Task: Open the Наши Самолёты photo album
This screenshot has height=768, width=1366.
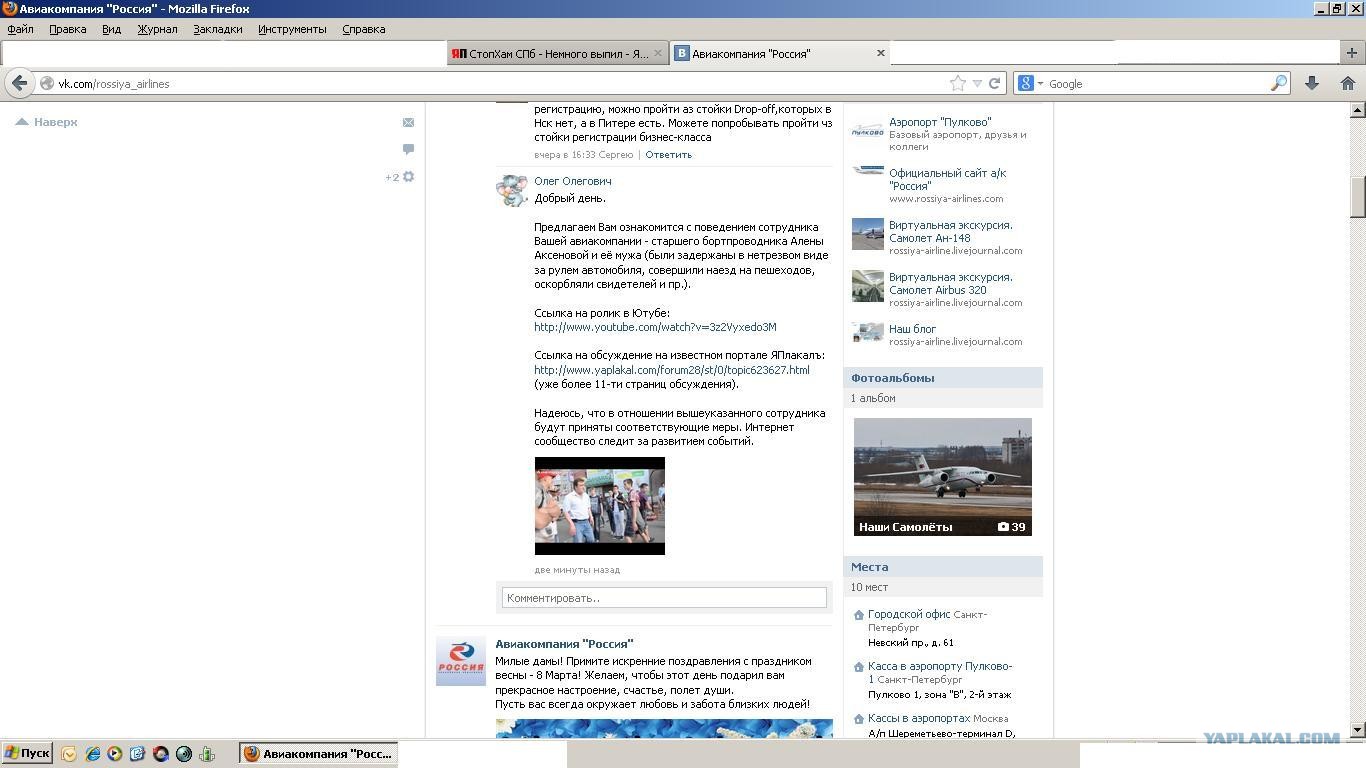Action: point(943,477)
